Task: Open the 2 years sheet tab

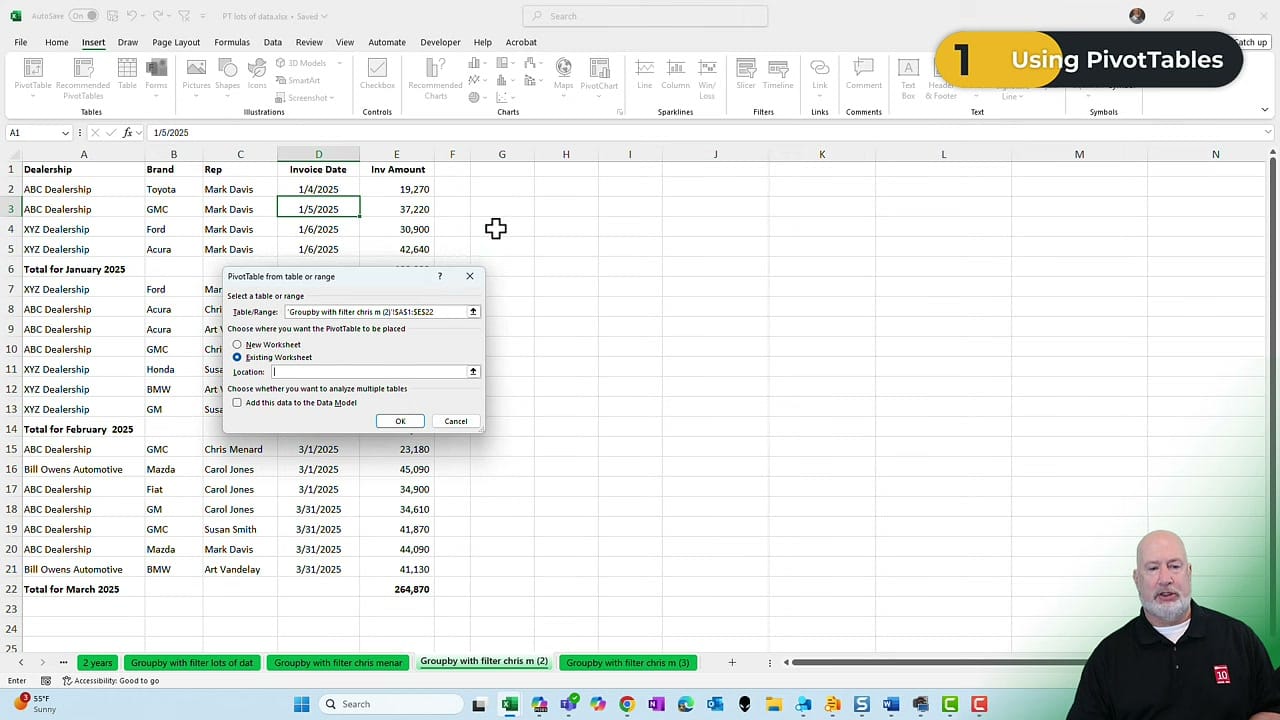Action: [97, 662]
